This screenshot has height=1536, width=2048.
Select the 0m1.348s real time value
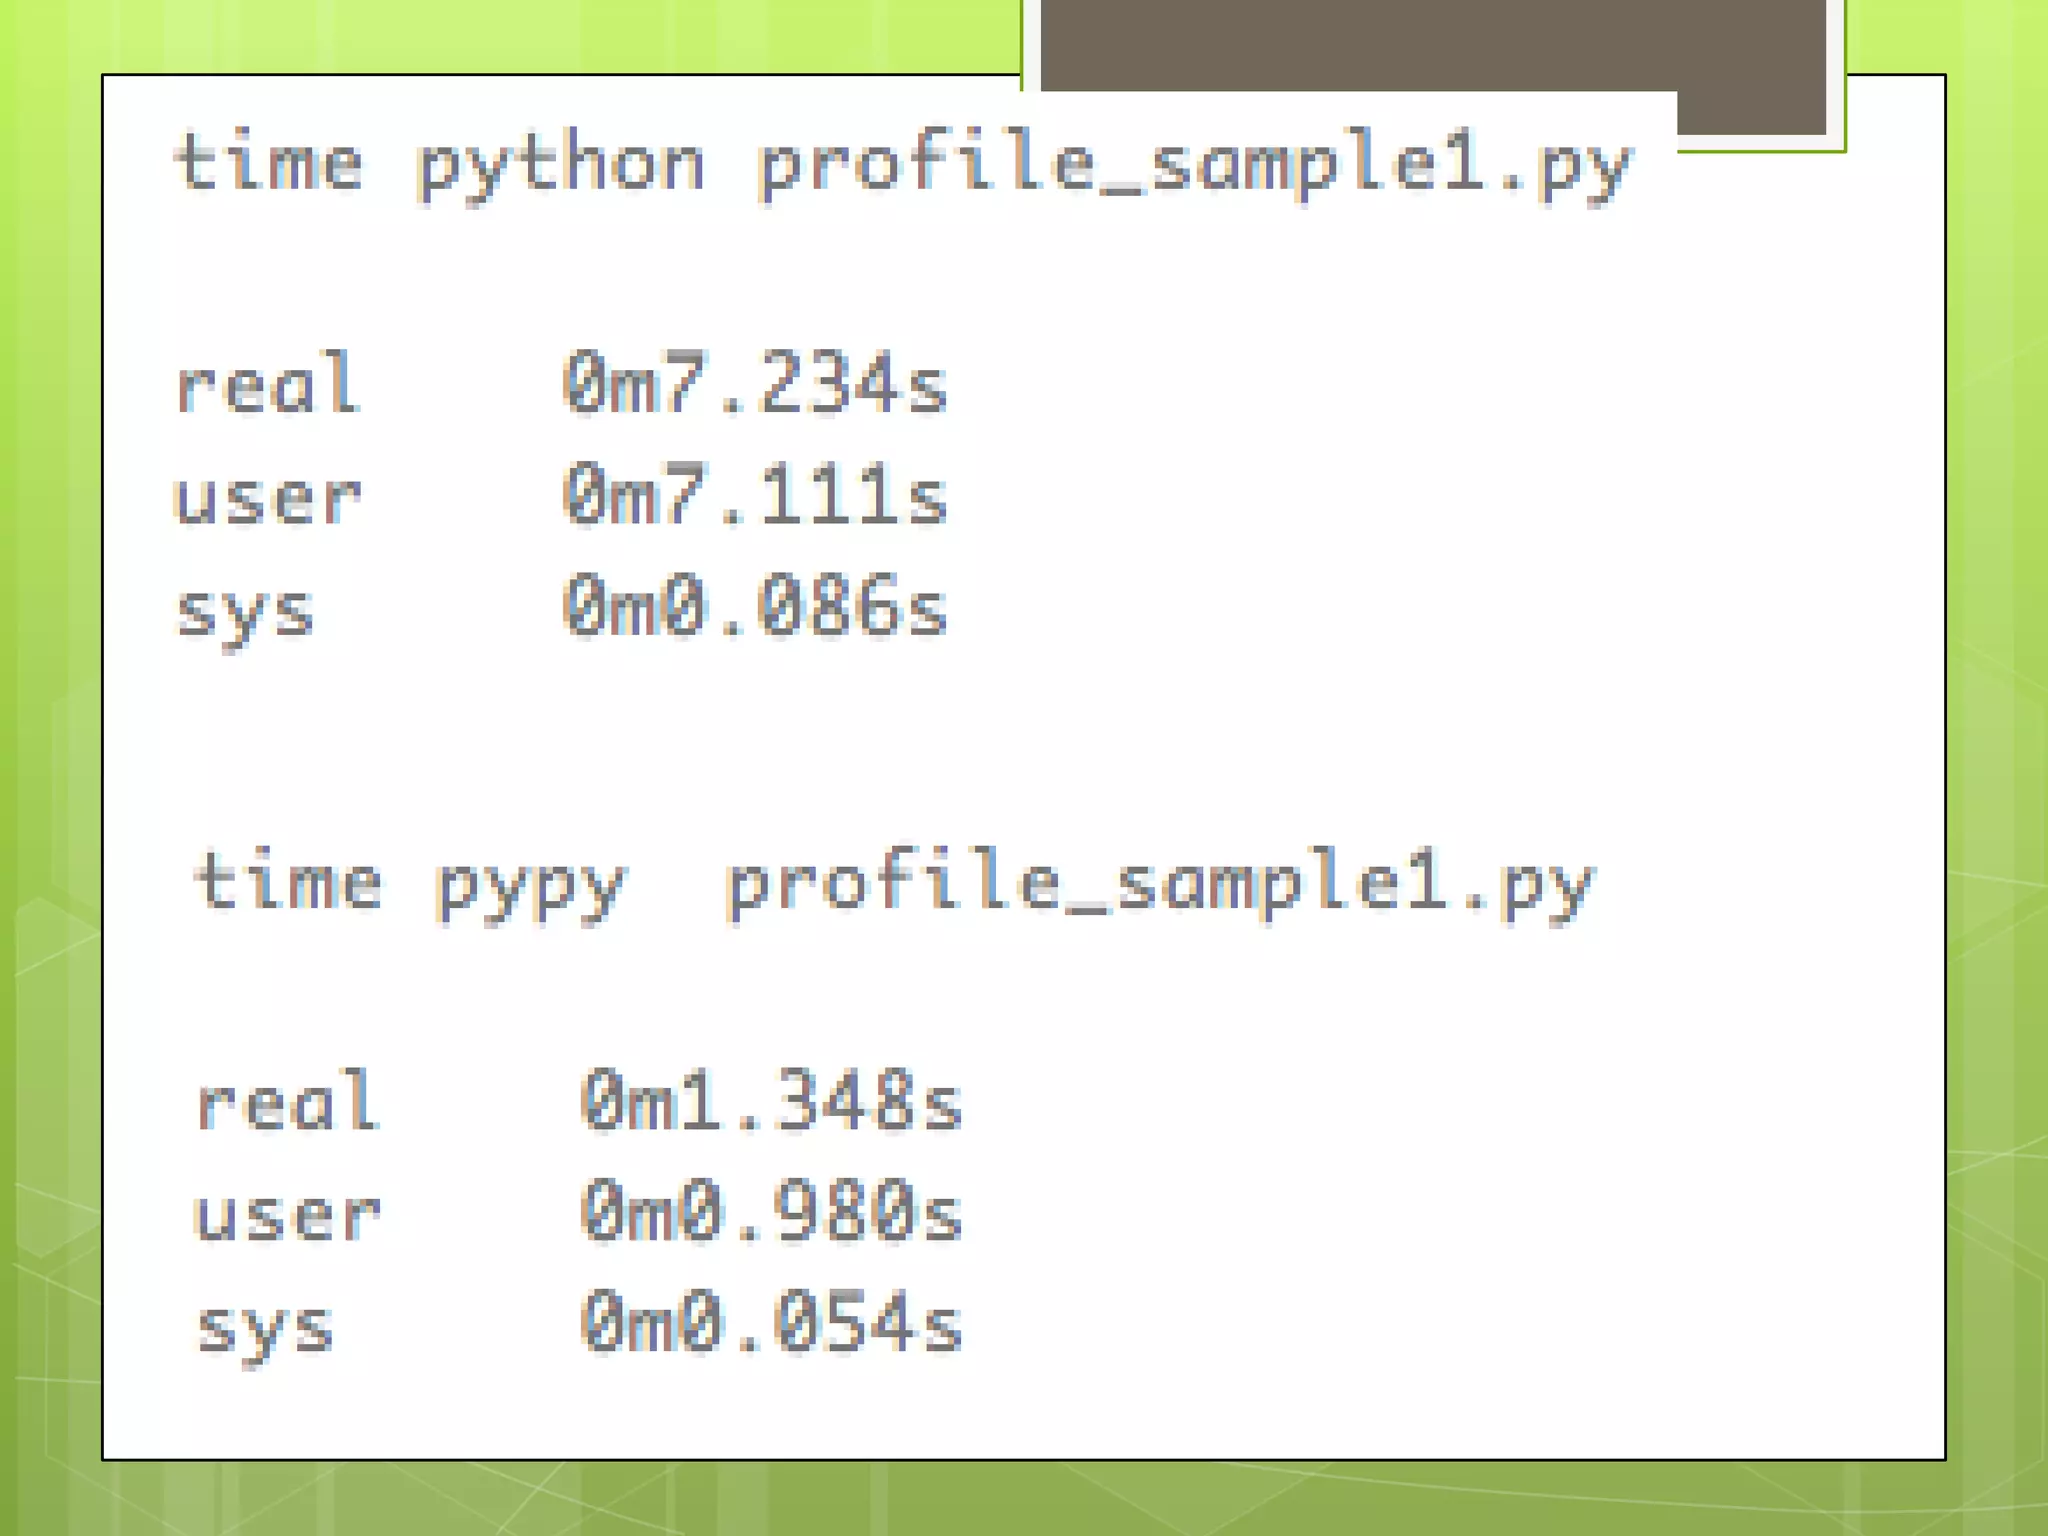click(x=771, y=1103)
